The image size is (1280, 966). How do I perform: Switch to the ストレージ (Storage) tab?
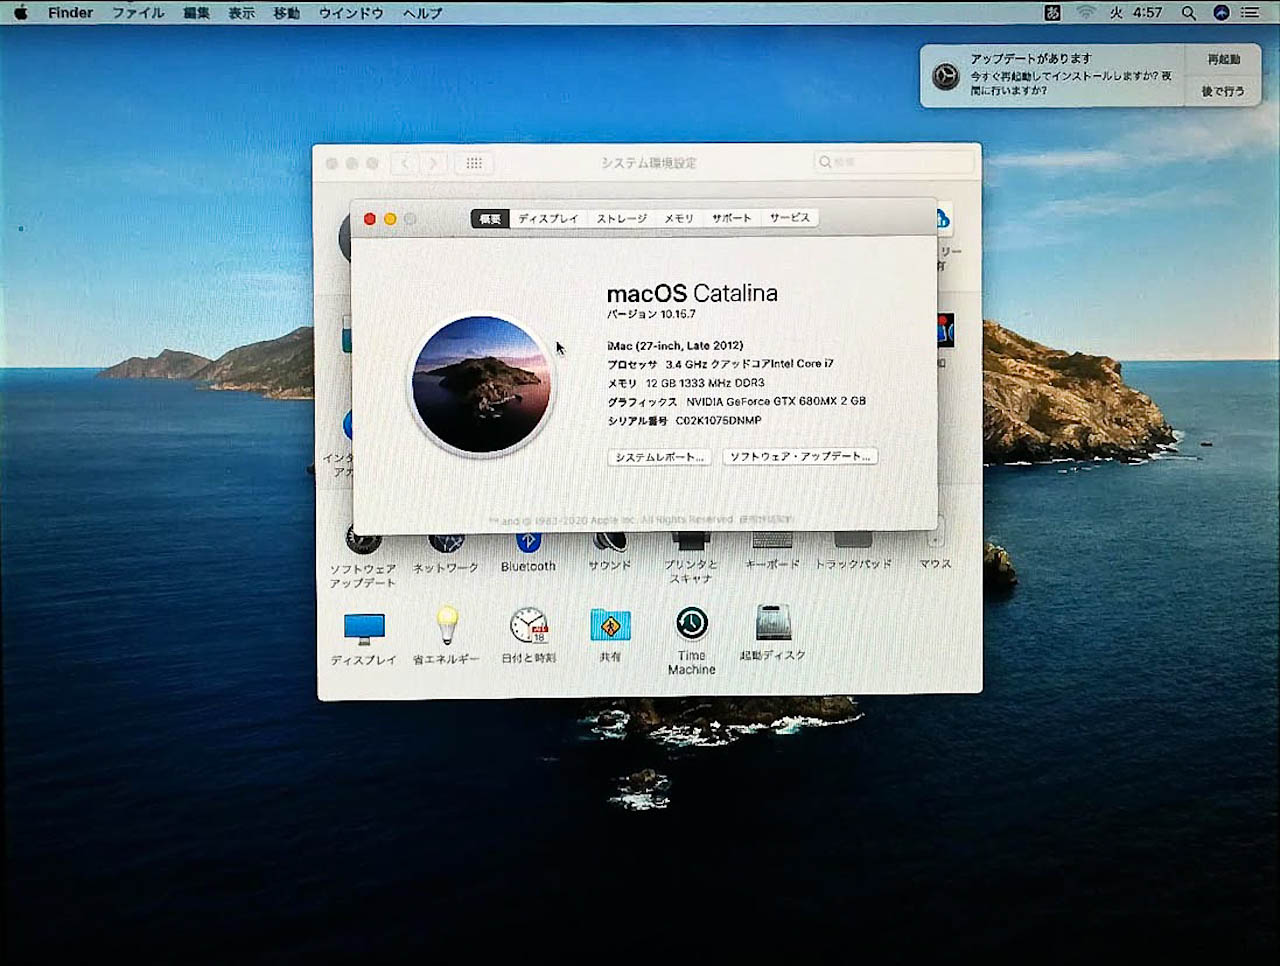point(620,218)
